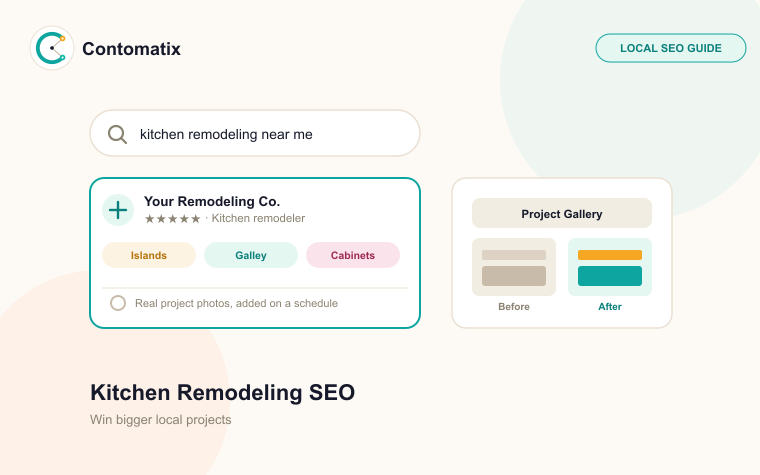This screenshot has height=475, width=760.
Task: Click the Contomatix brand name text
Action: (x=131, y=48)
